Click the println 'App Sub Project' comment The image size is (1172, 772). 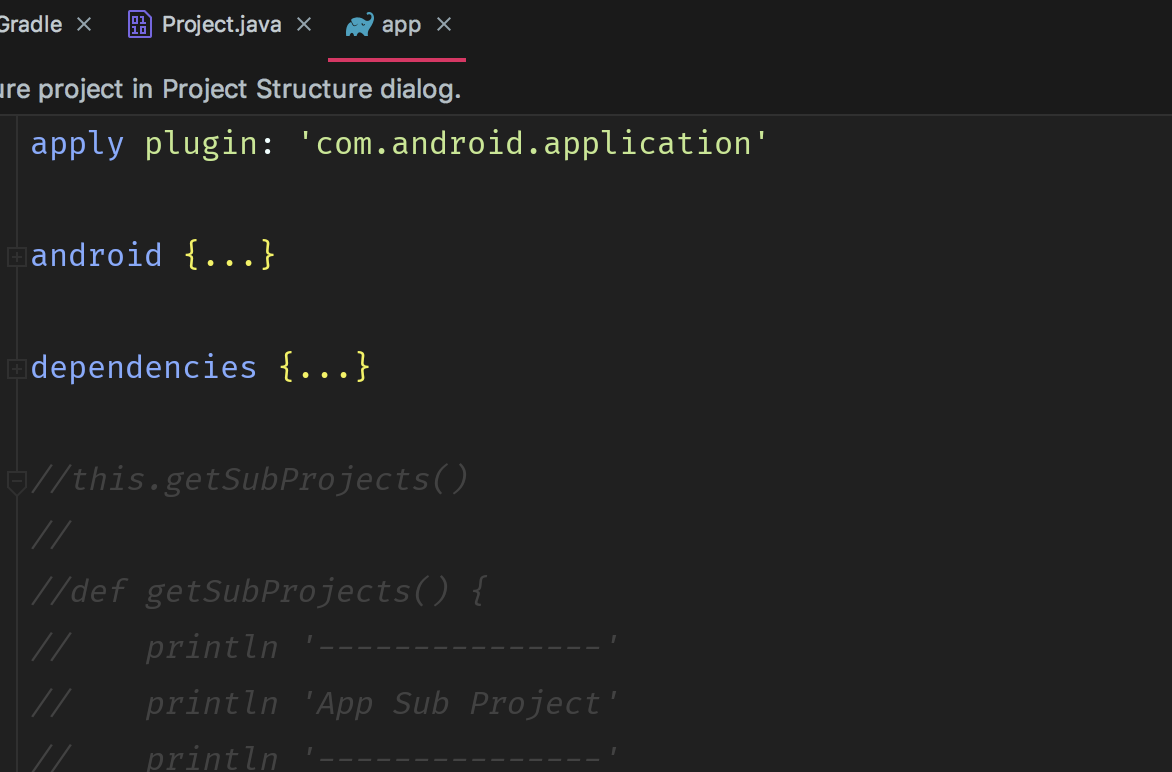point(381,703)
